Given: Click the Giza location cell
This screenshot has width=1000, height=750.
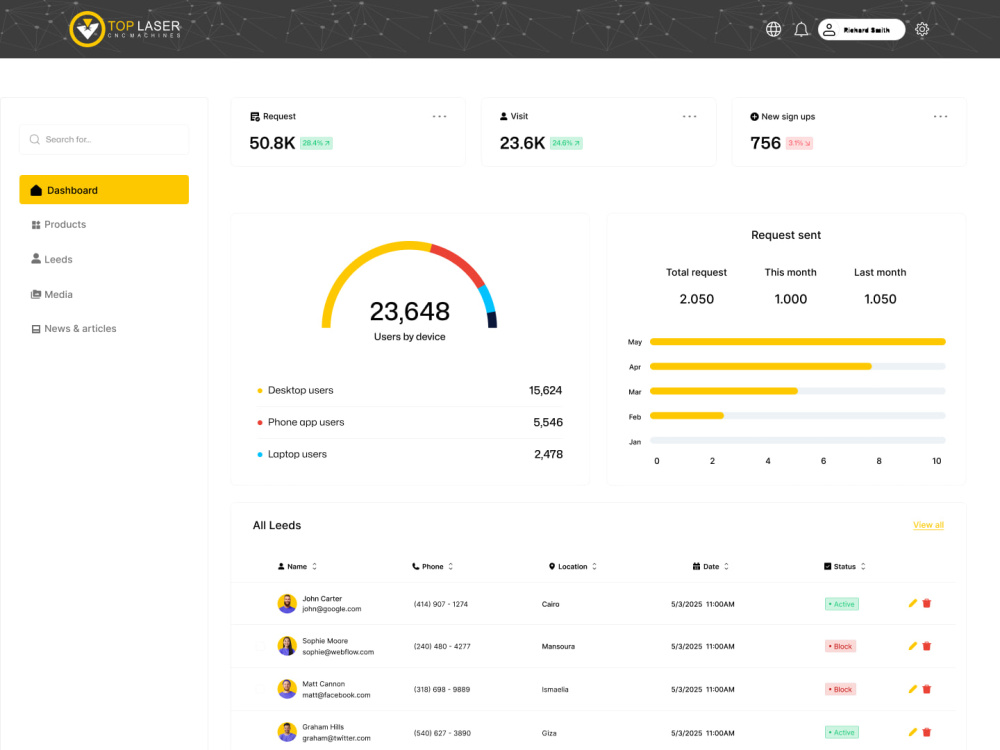Looking at the screenshot, I should coord(549,733).
